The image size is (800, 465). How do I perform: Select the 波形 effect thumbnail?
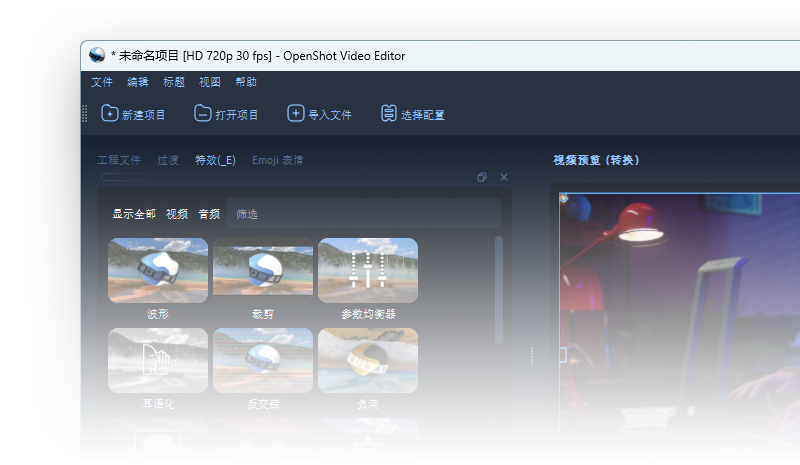click(158, 271)
